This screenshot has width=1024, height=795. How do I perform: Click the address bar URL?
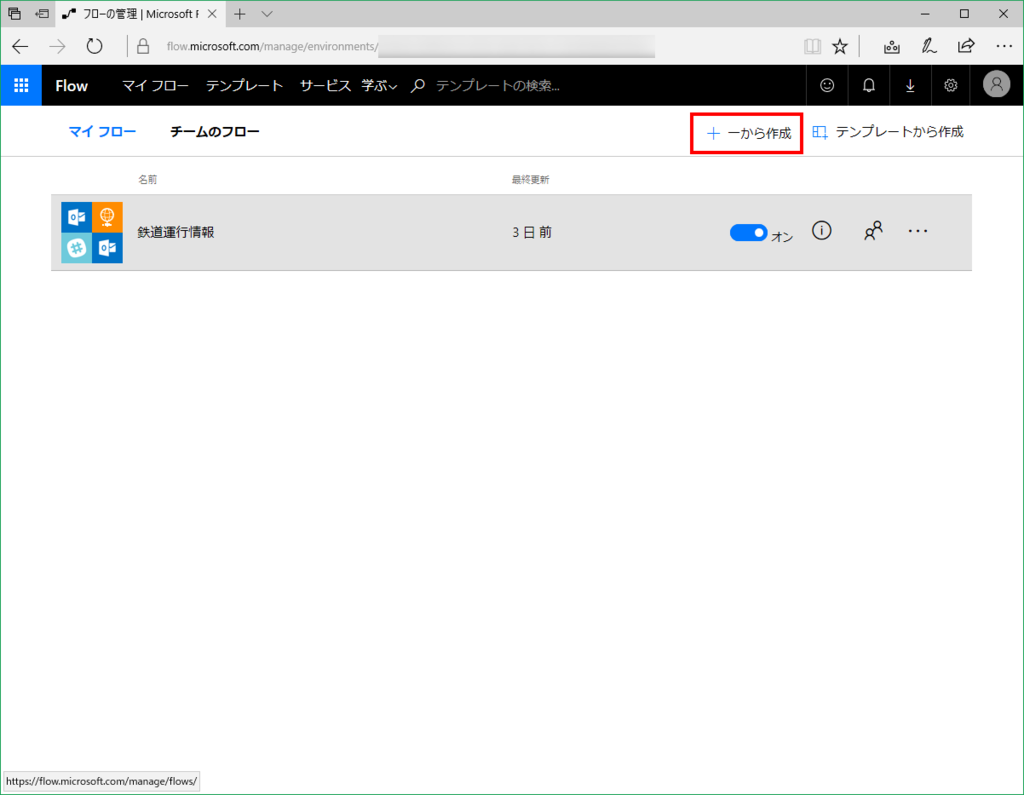click(272, 46)
